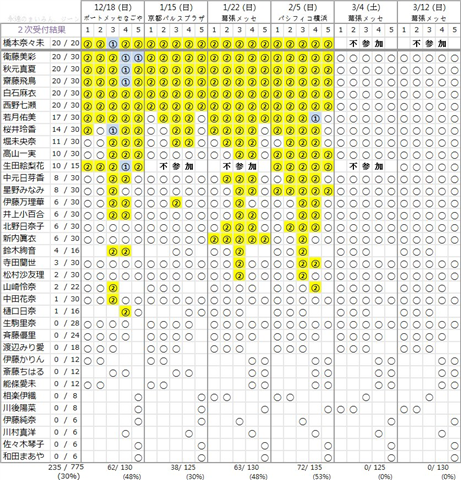The image size is (461, 480).
Task: Select the 渡辺みり愛 row name
Action: 23,347
